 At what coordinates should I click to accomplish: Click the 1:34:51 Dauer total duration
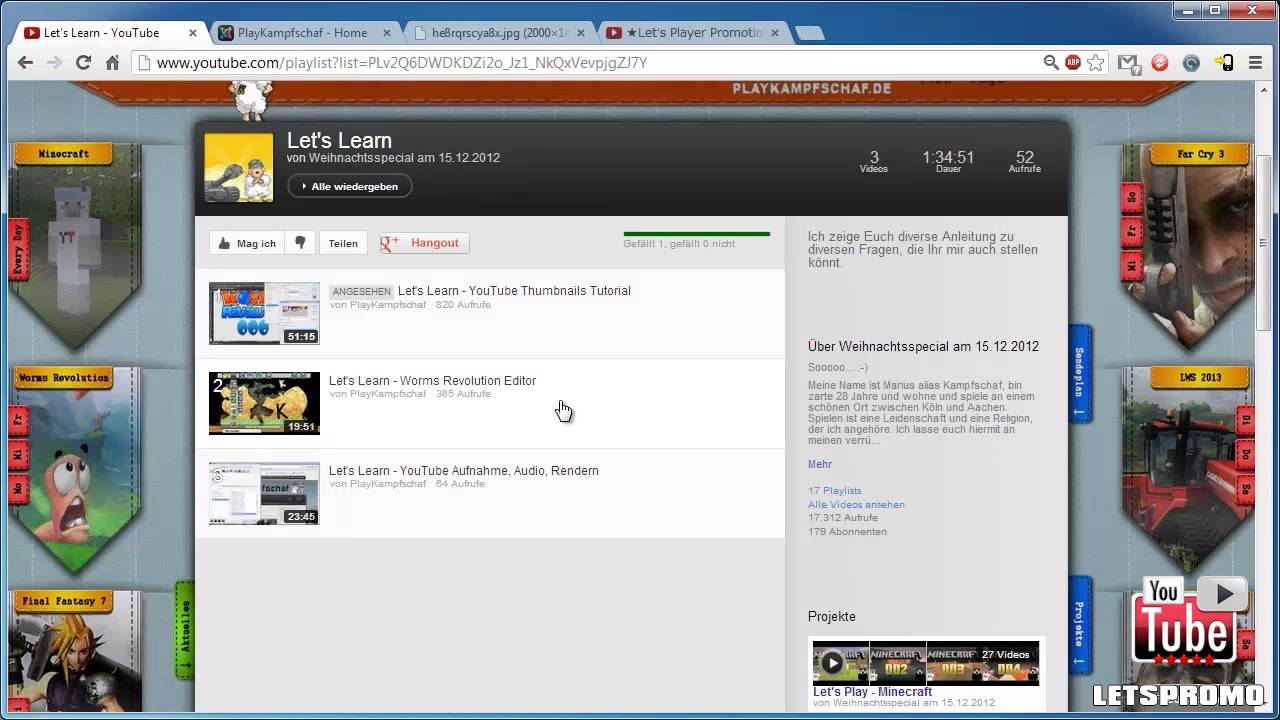pos(948,161)
